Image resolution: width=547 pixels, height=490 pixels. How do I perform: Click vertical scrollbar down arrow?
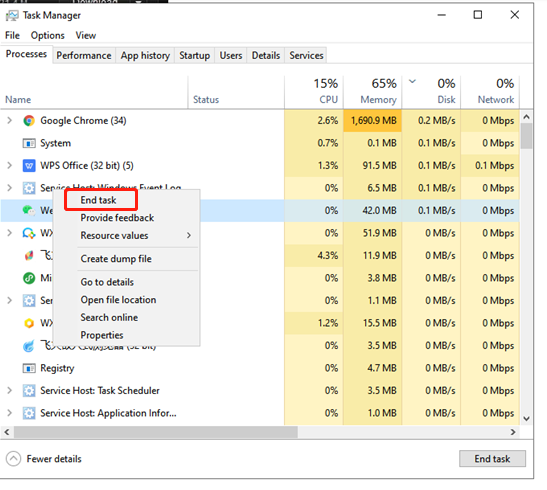pyautogui.click(x=526, y=419)
